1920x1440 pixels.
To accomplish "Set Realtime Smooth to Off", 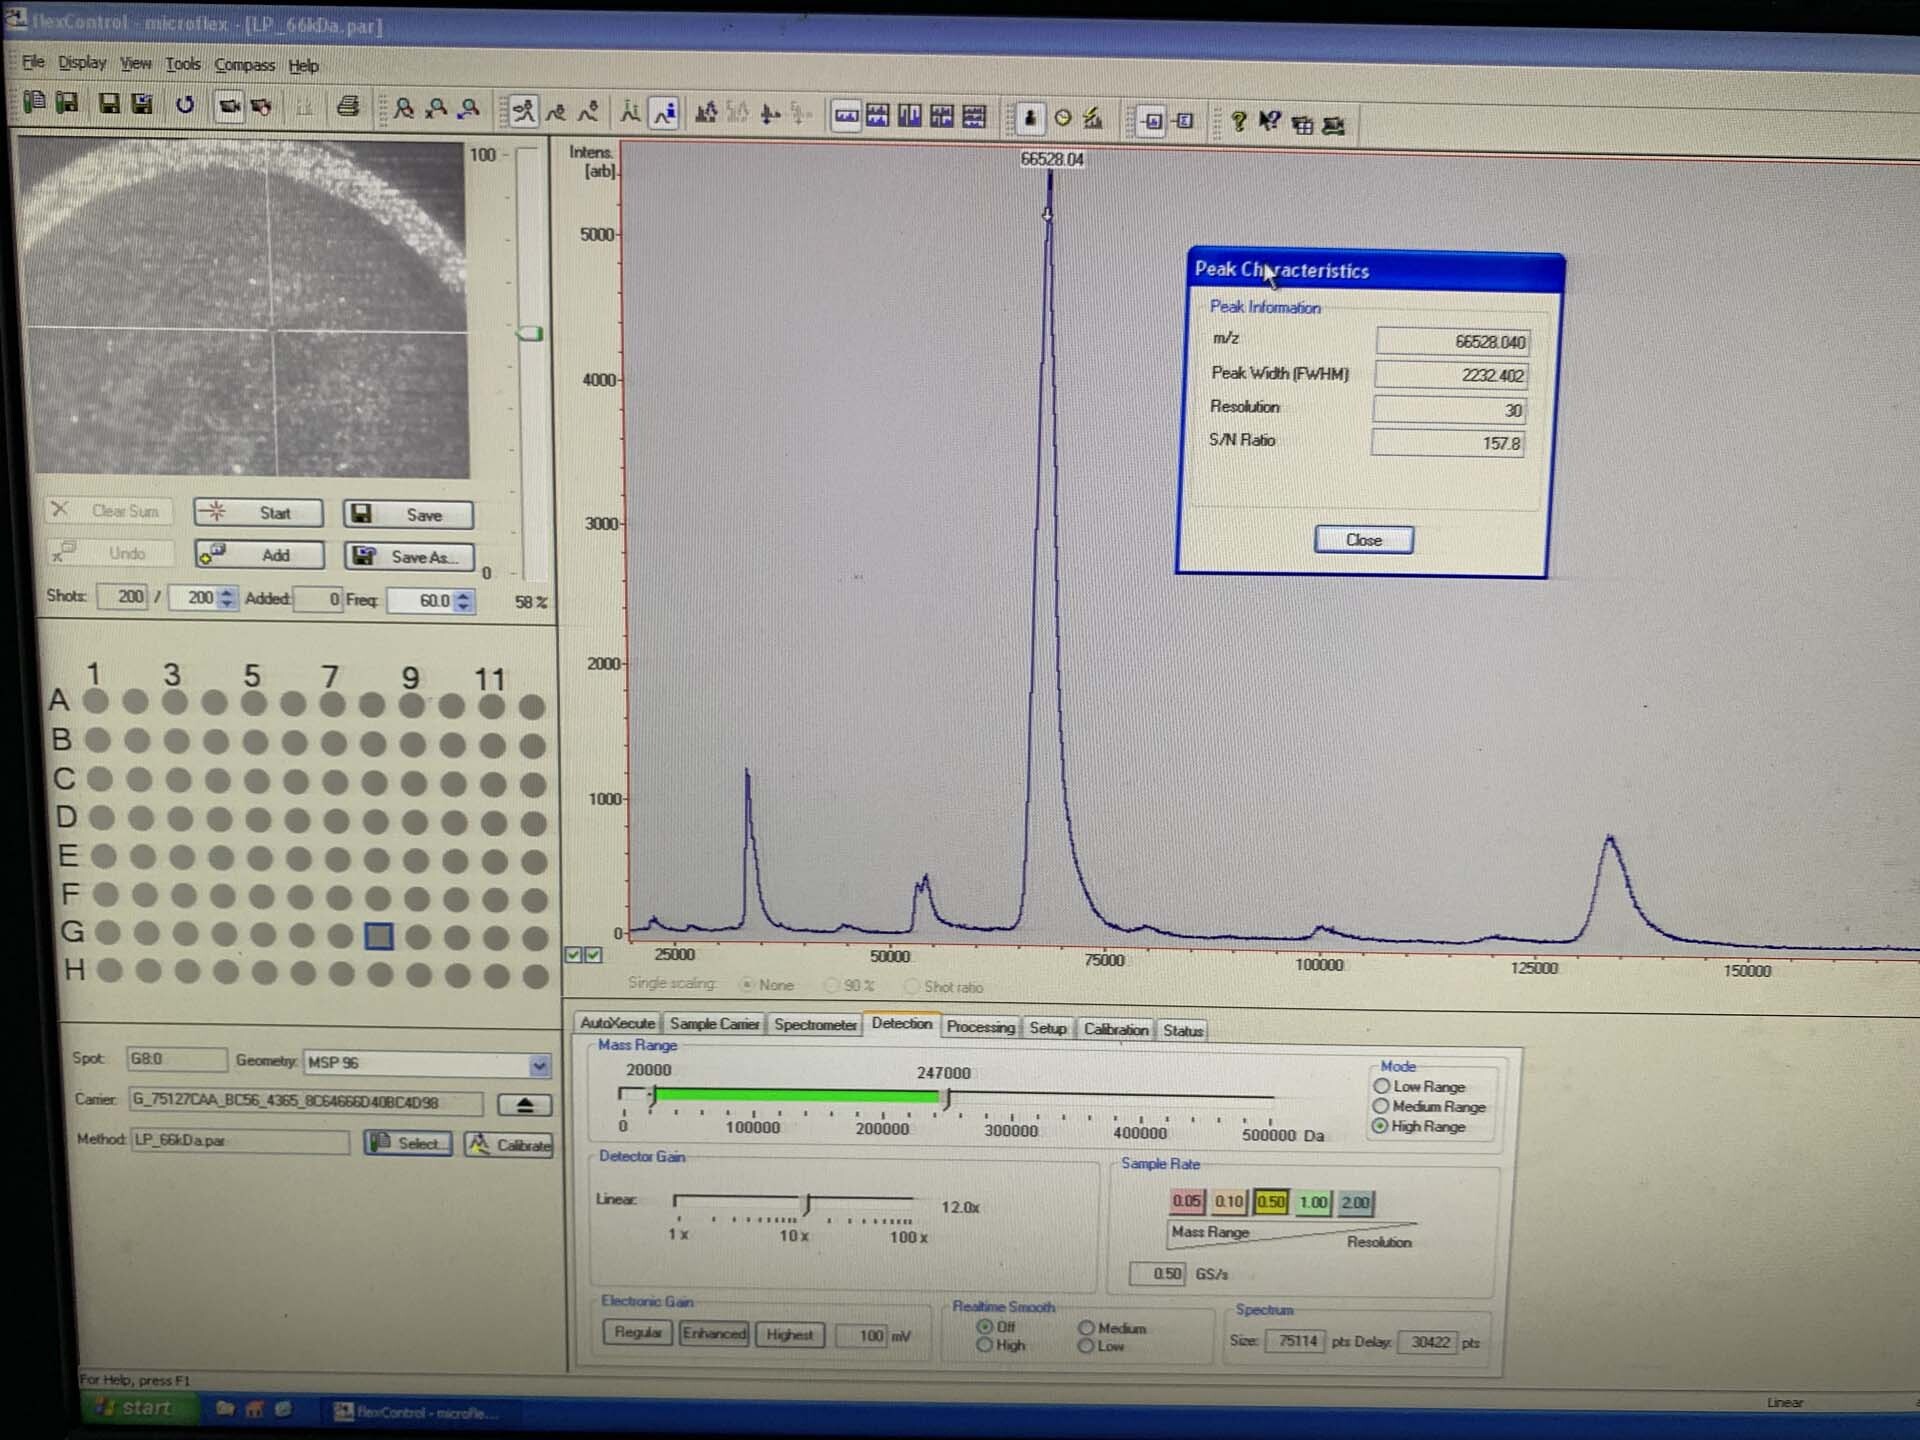I will pyautogui.click(x=985, y=1327).
